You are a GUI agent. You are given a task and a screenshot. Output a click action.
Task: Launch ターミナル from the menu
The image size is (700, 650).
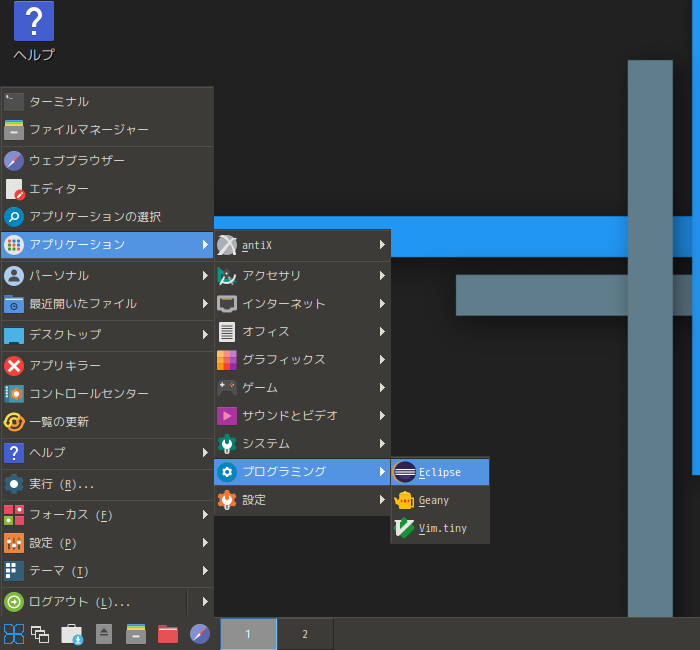tap(107, 102)
